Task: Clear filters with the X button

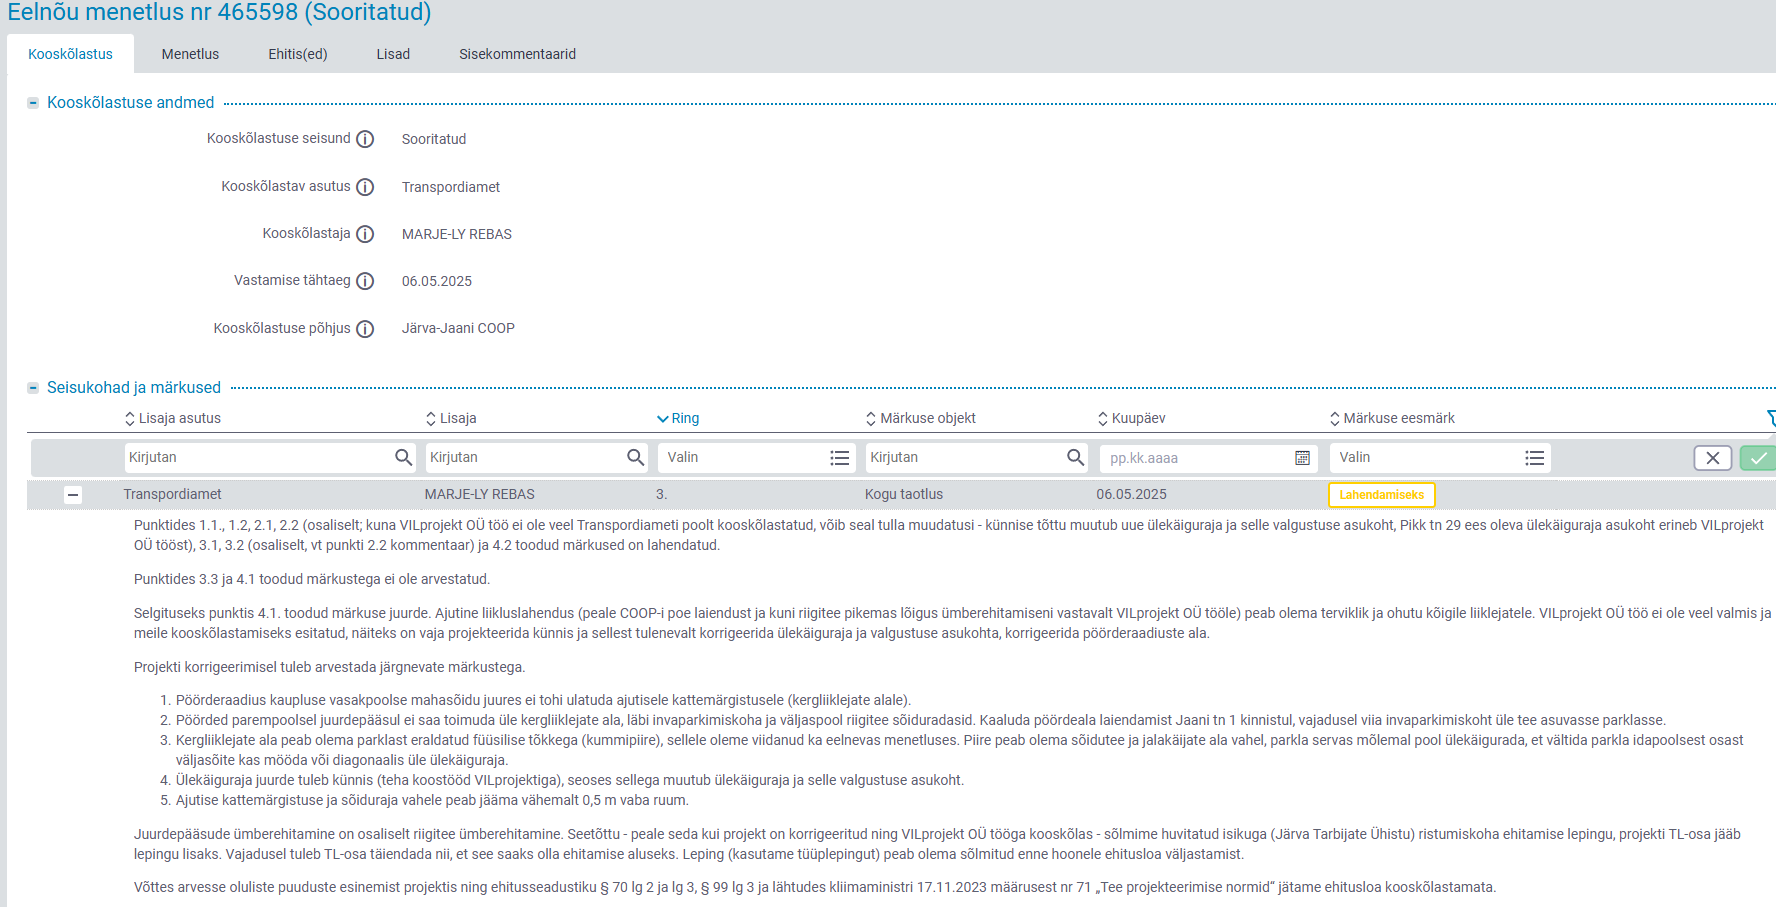Action: coord(1713,458)
